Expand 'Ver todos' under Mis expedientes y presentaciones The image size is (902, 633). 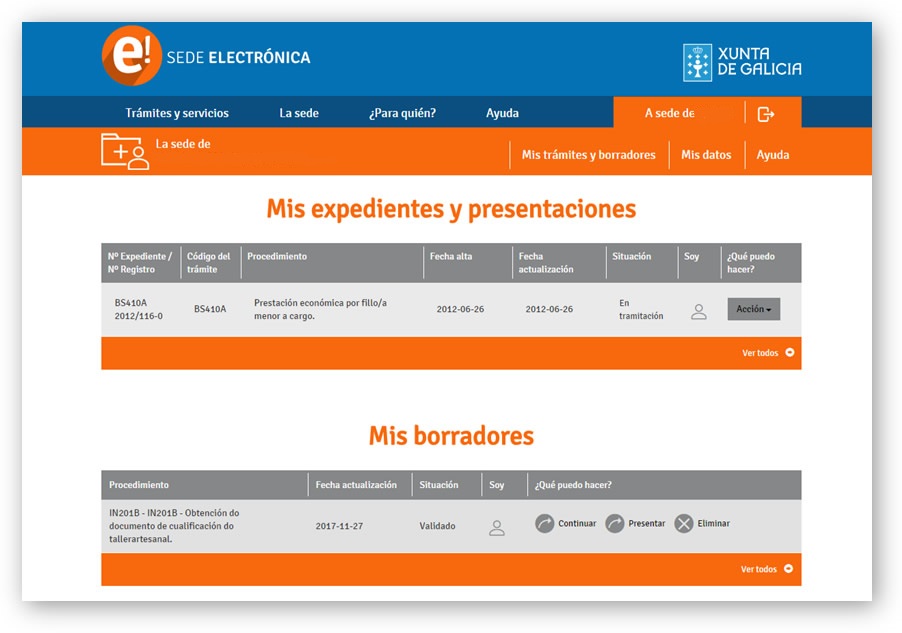(x=763, y=353)
